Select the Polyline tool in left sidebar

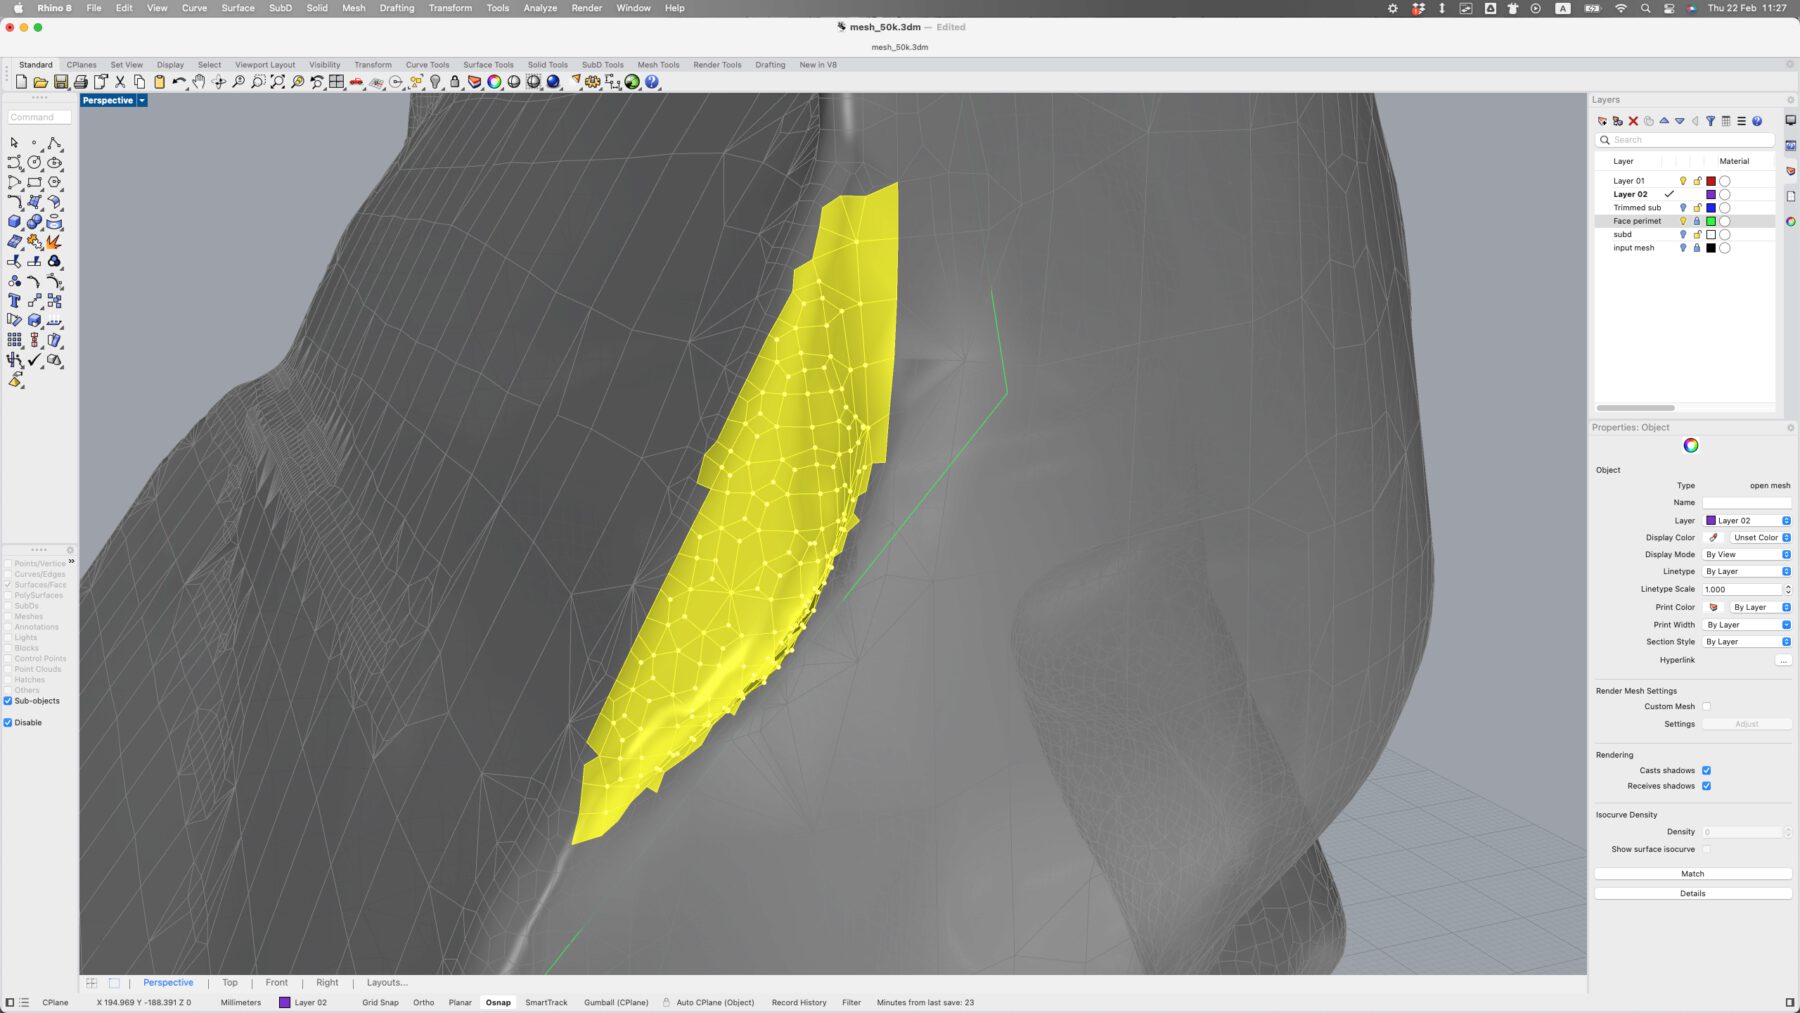click(54, 143)
